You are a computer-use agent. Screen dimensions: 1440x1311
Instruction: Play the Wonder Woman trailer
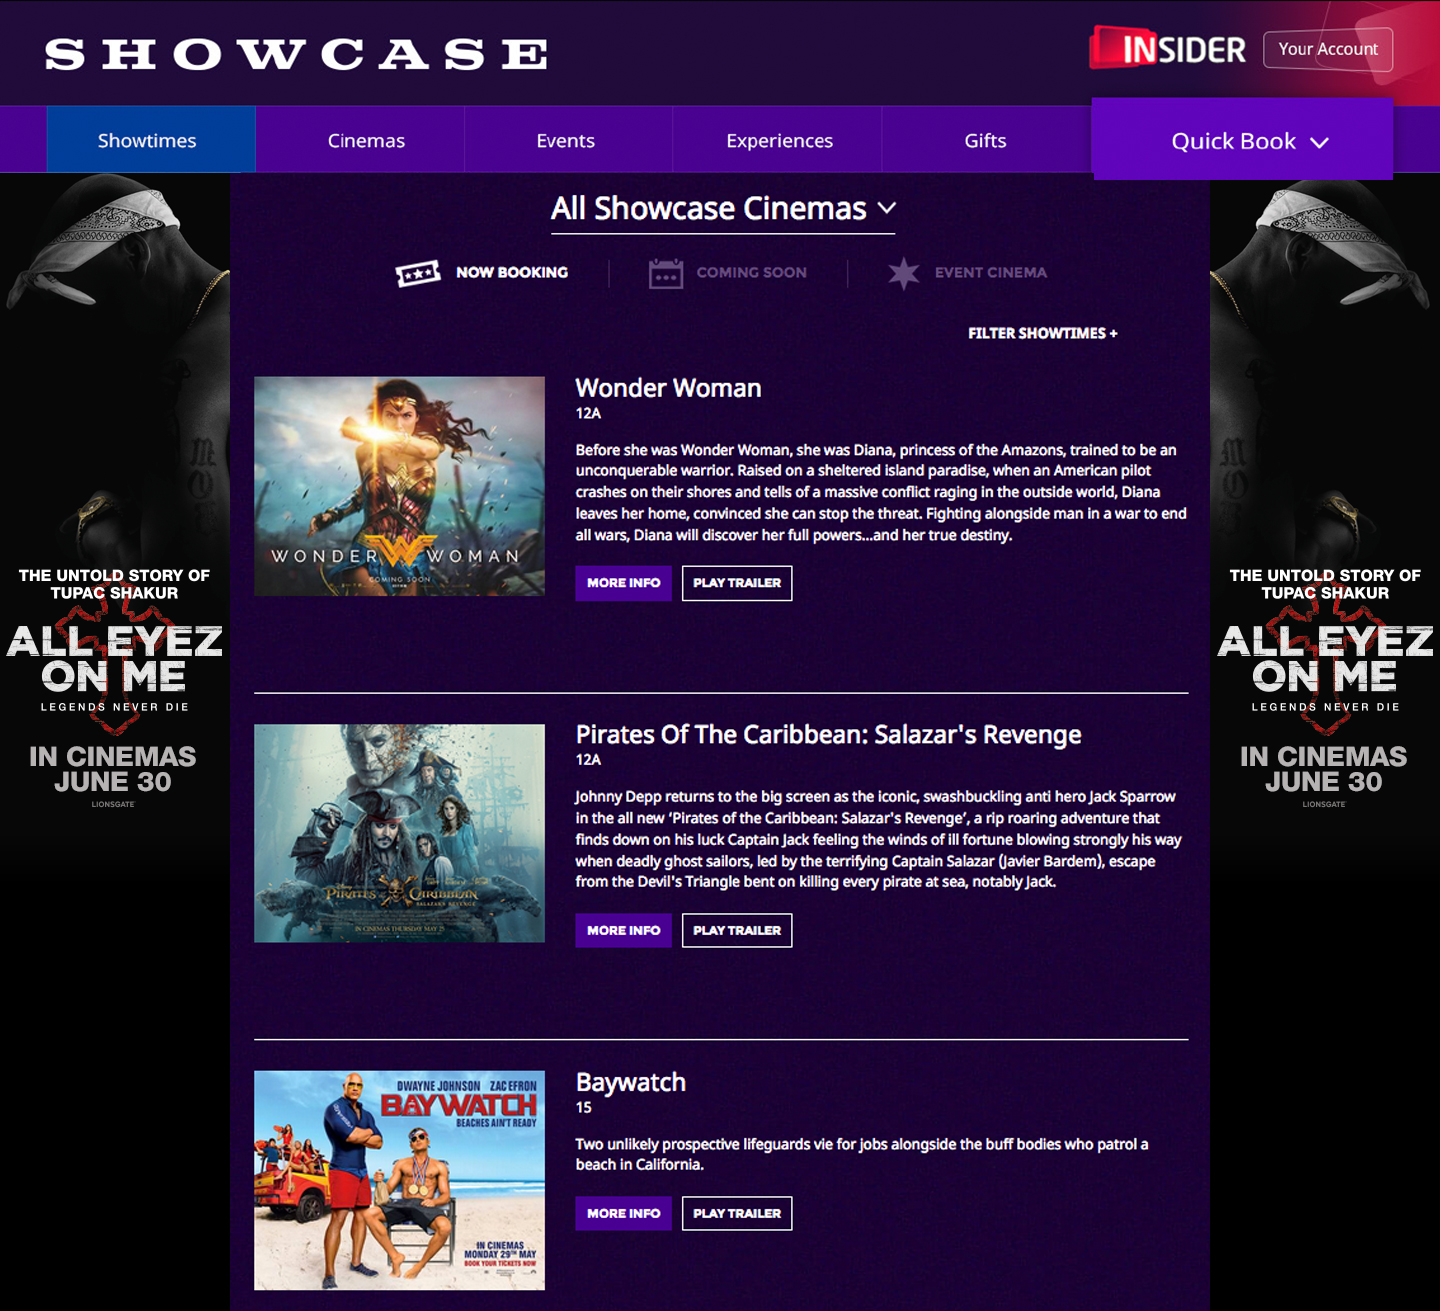tap(737, 583)
